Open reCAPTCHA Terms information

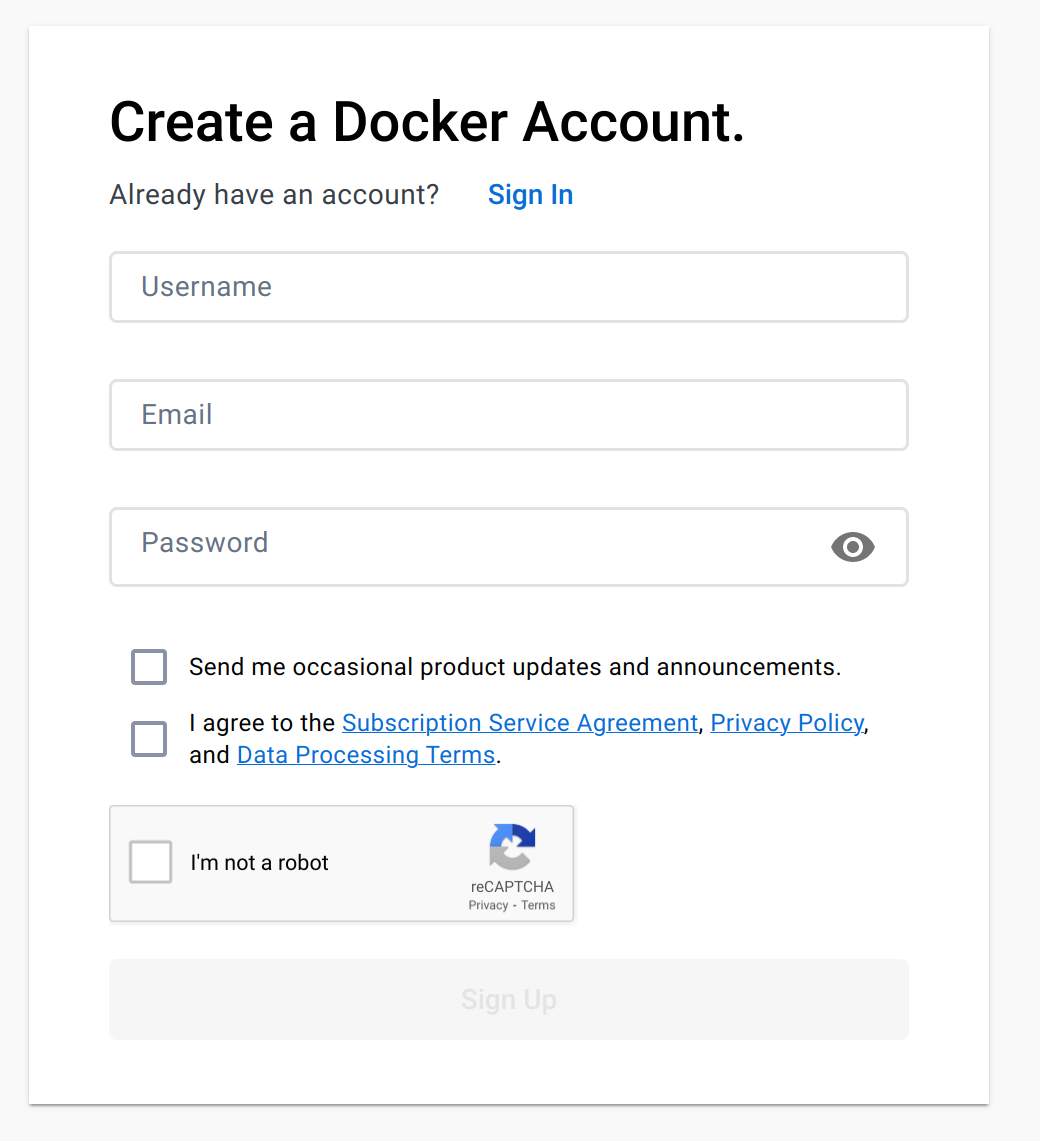538,904
